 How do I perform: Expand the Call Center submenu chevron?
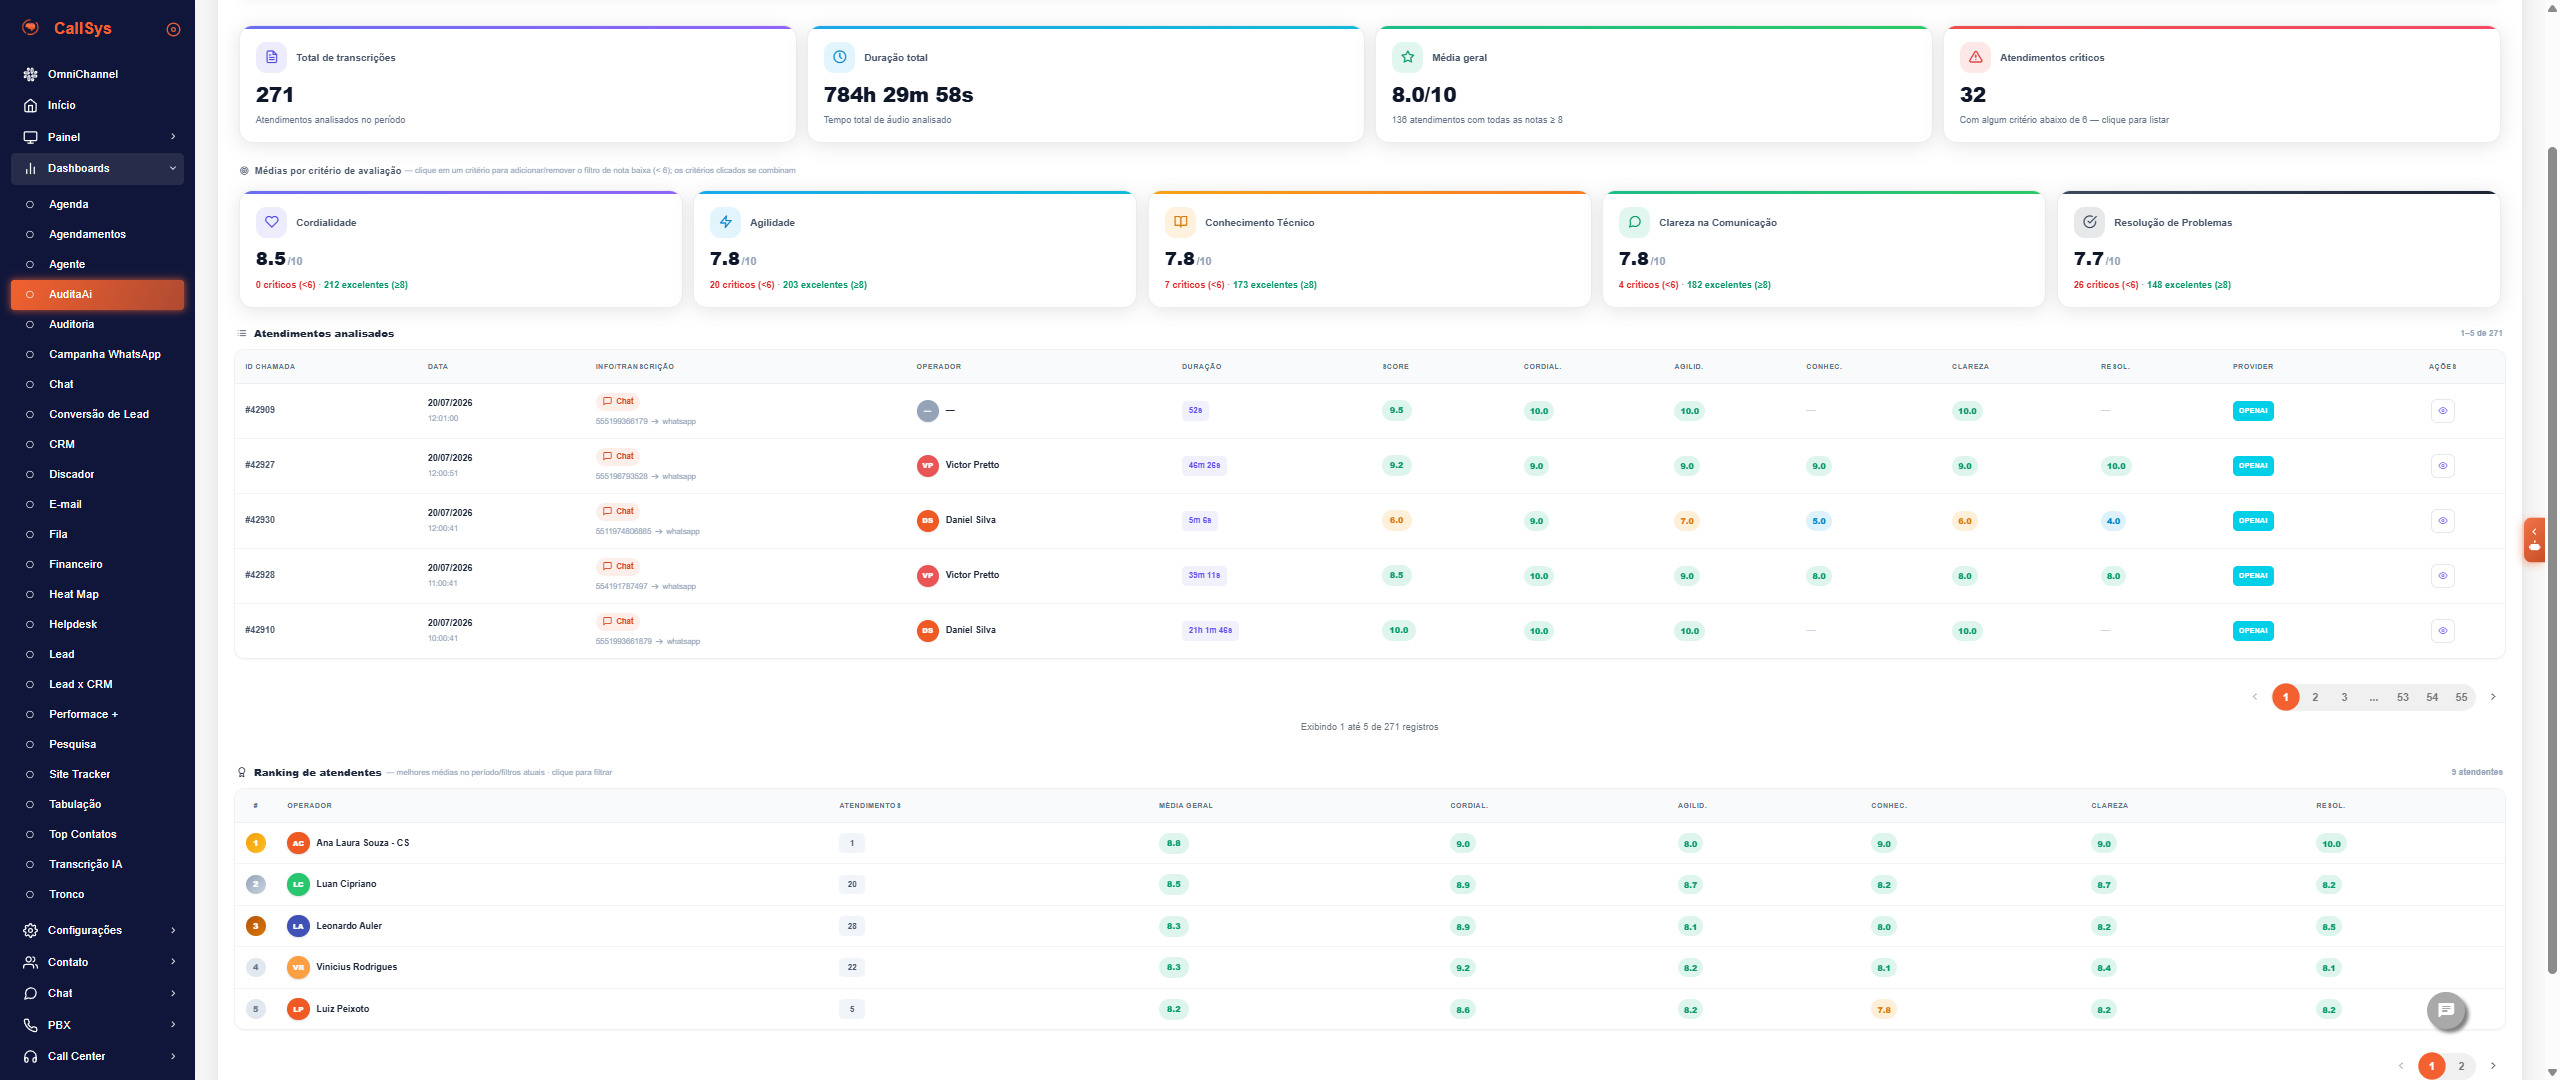coord(173,1056)
